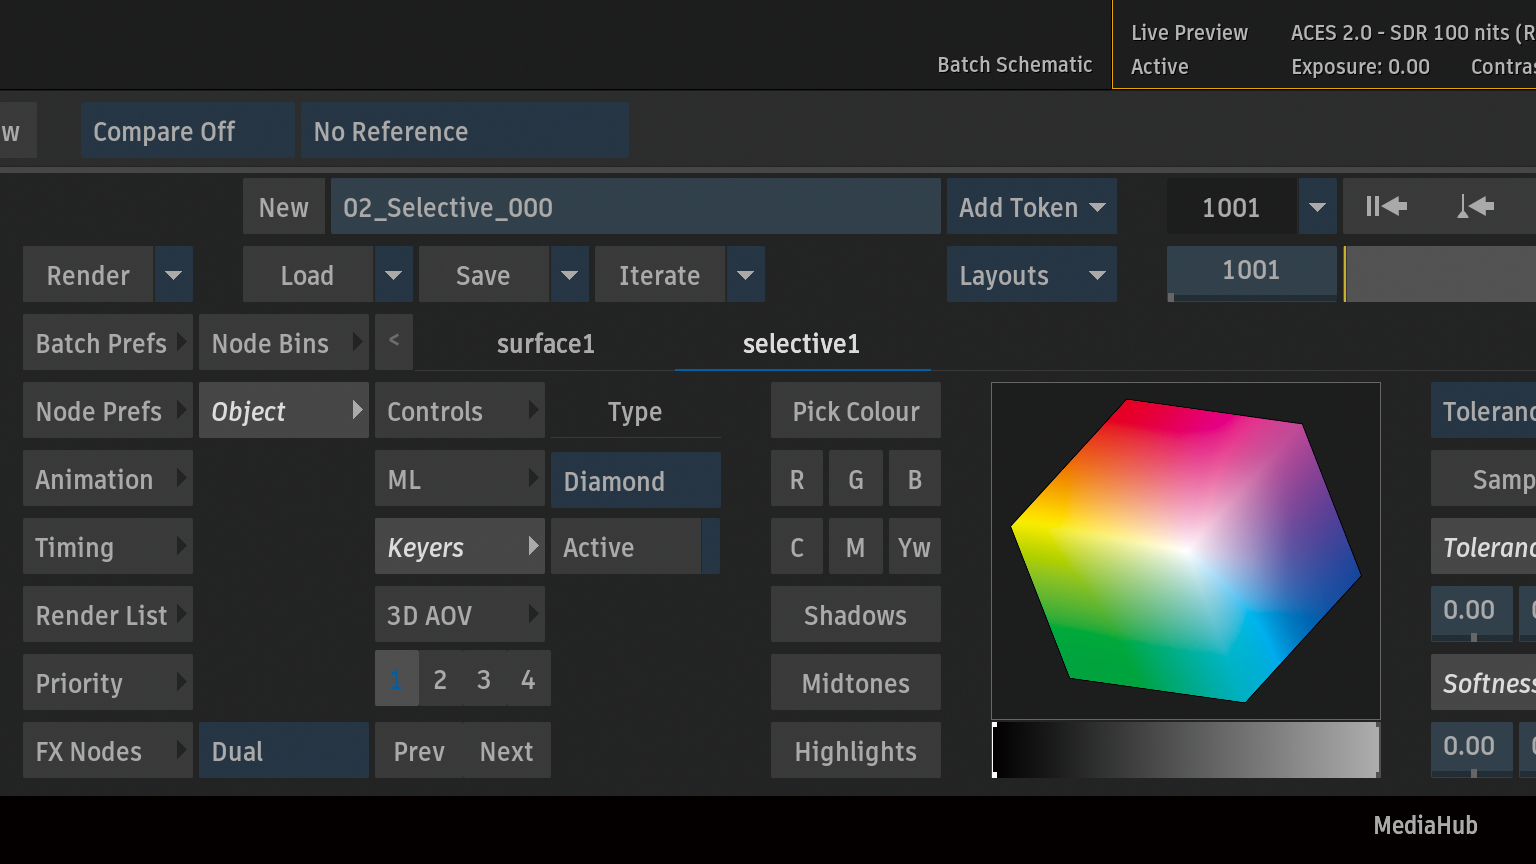Viewport: 1536px width, 864px height.
Task: Open the Render dropdown arrow
Action: [x=173, y=275]
